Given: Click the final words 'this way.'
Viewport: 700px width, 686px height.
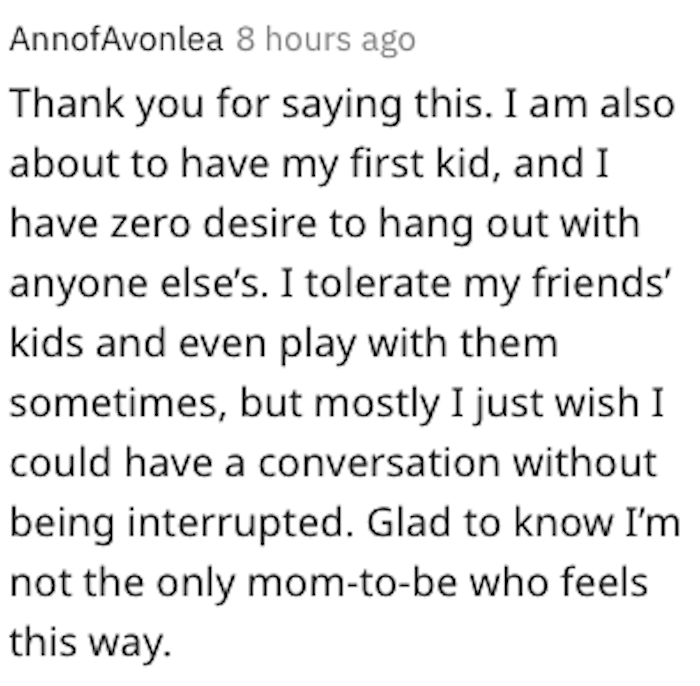Looking at the screenshot, I should coord(91,644).
